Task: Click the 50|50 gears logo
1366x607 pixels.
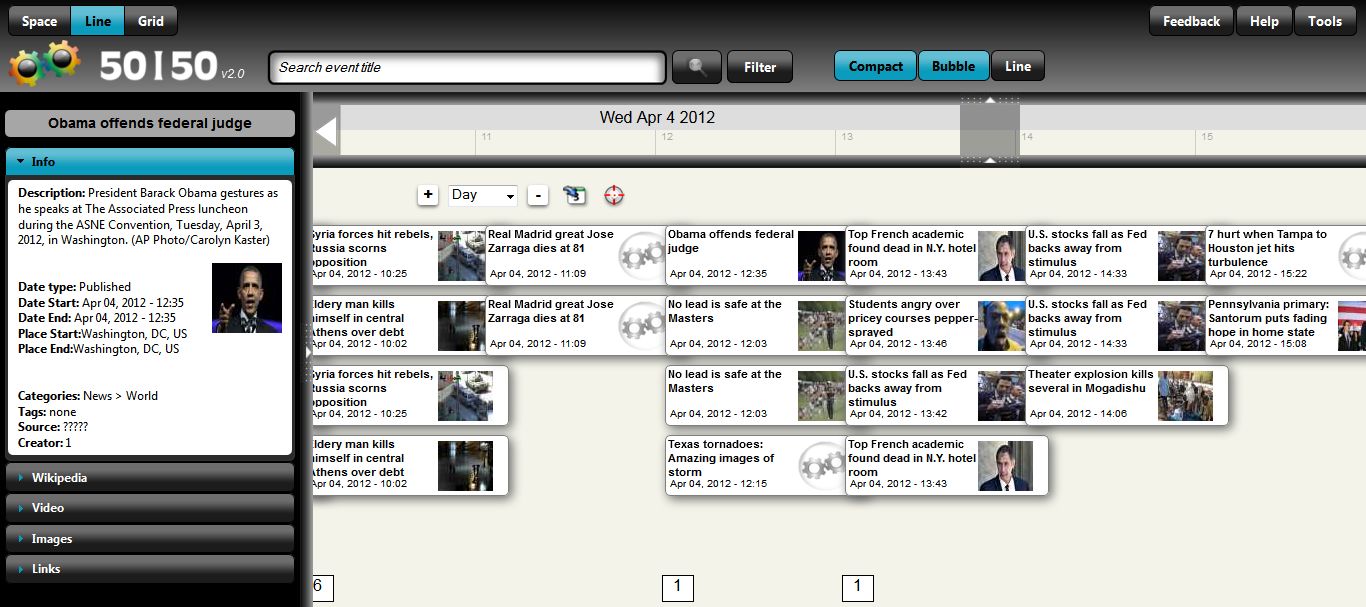Action: point(44,63)
